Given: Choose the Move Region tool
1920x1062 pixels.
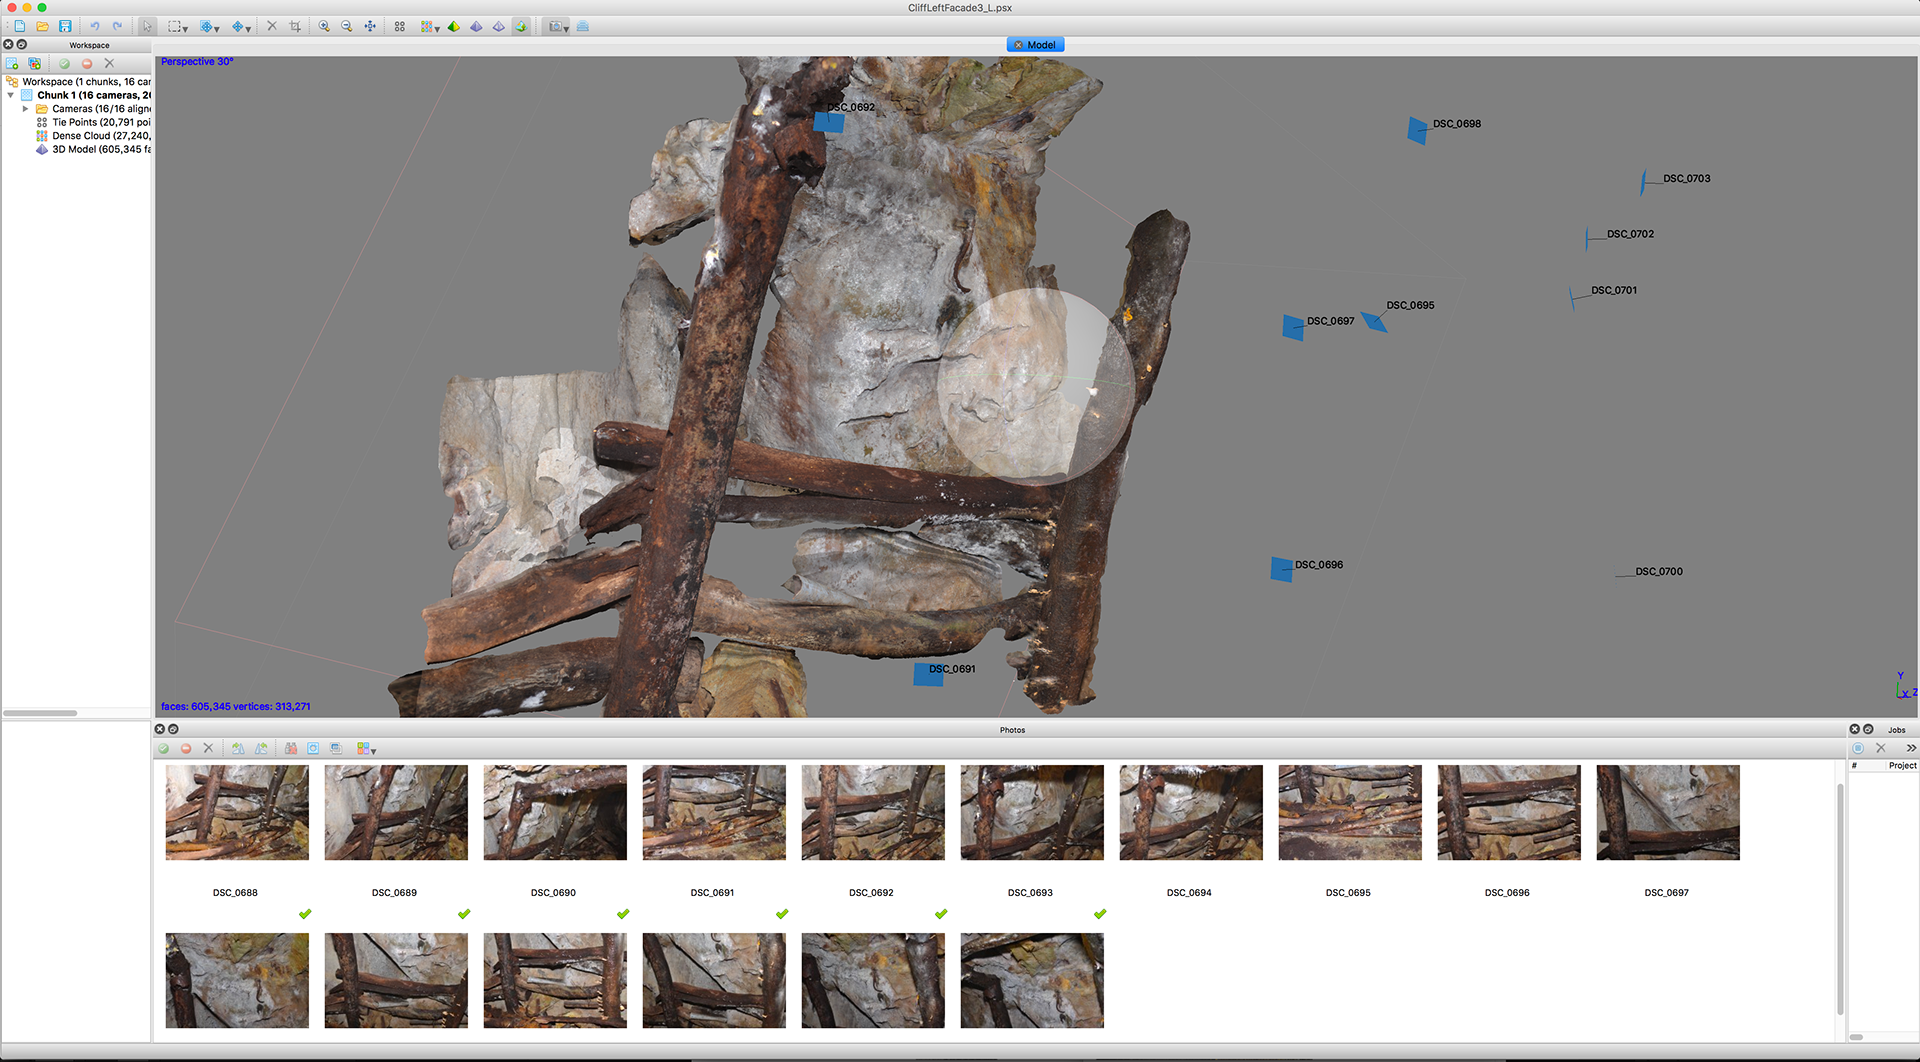Looking at the screenshot, I should pyautogui.click(x=206, y=26).
